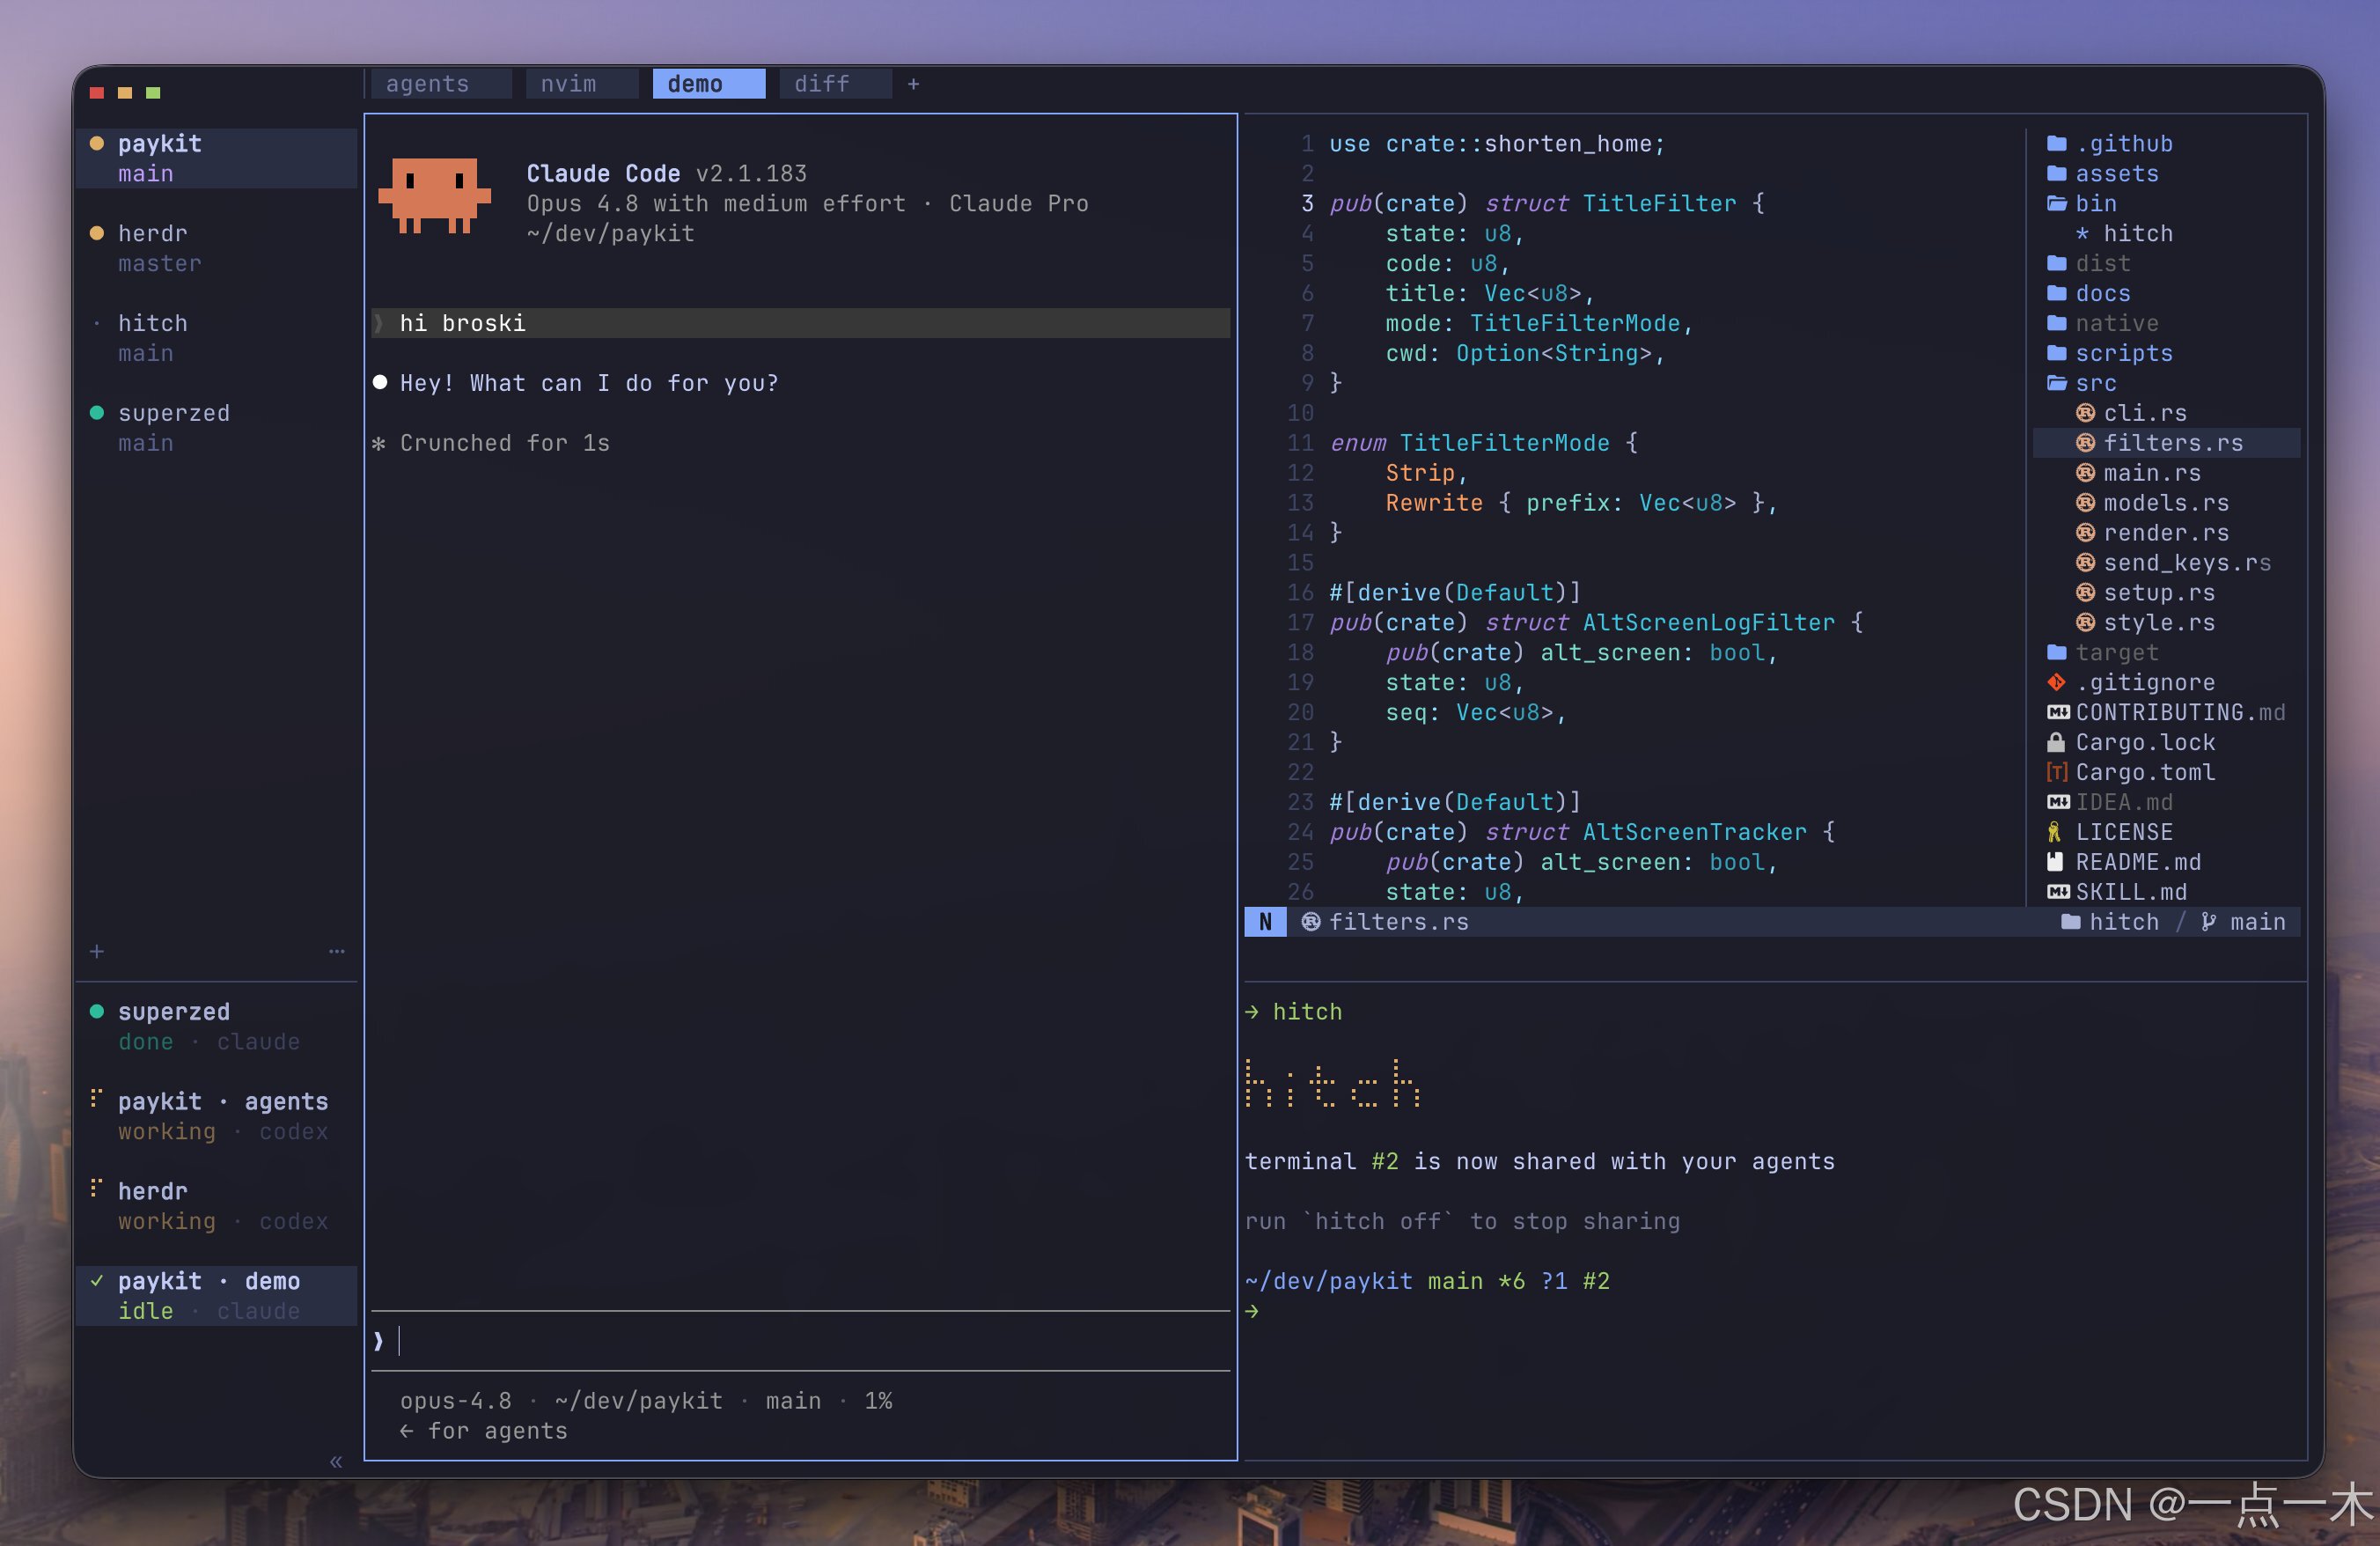Click the hitch folder icon in statusline
Image resolution: width=2380 pixels, height=1546 pixels.
point(2071,922)
